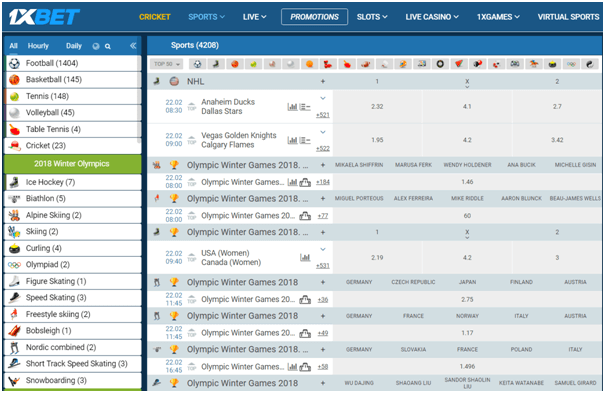
Task: Filter by the tennis ball icon in strip
Action: click(254, 64)
